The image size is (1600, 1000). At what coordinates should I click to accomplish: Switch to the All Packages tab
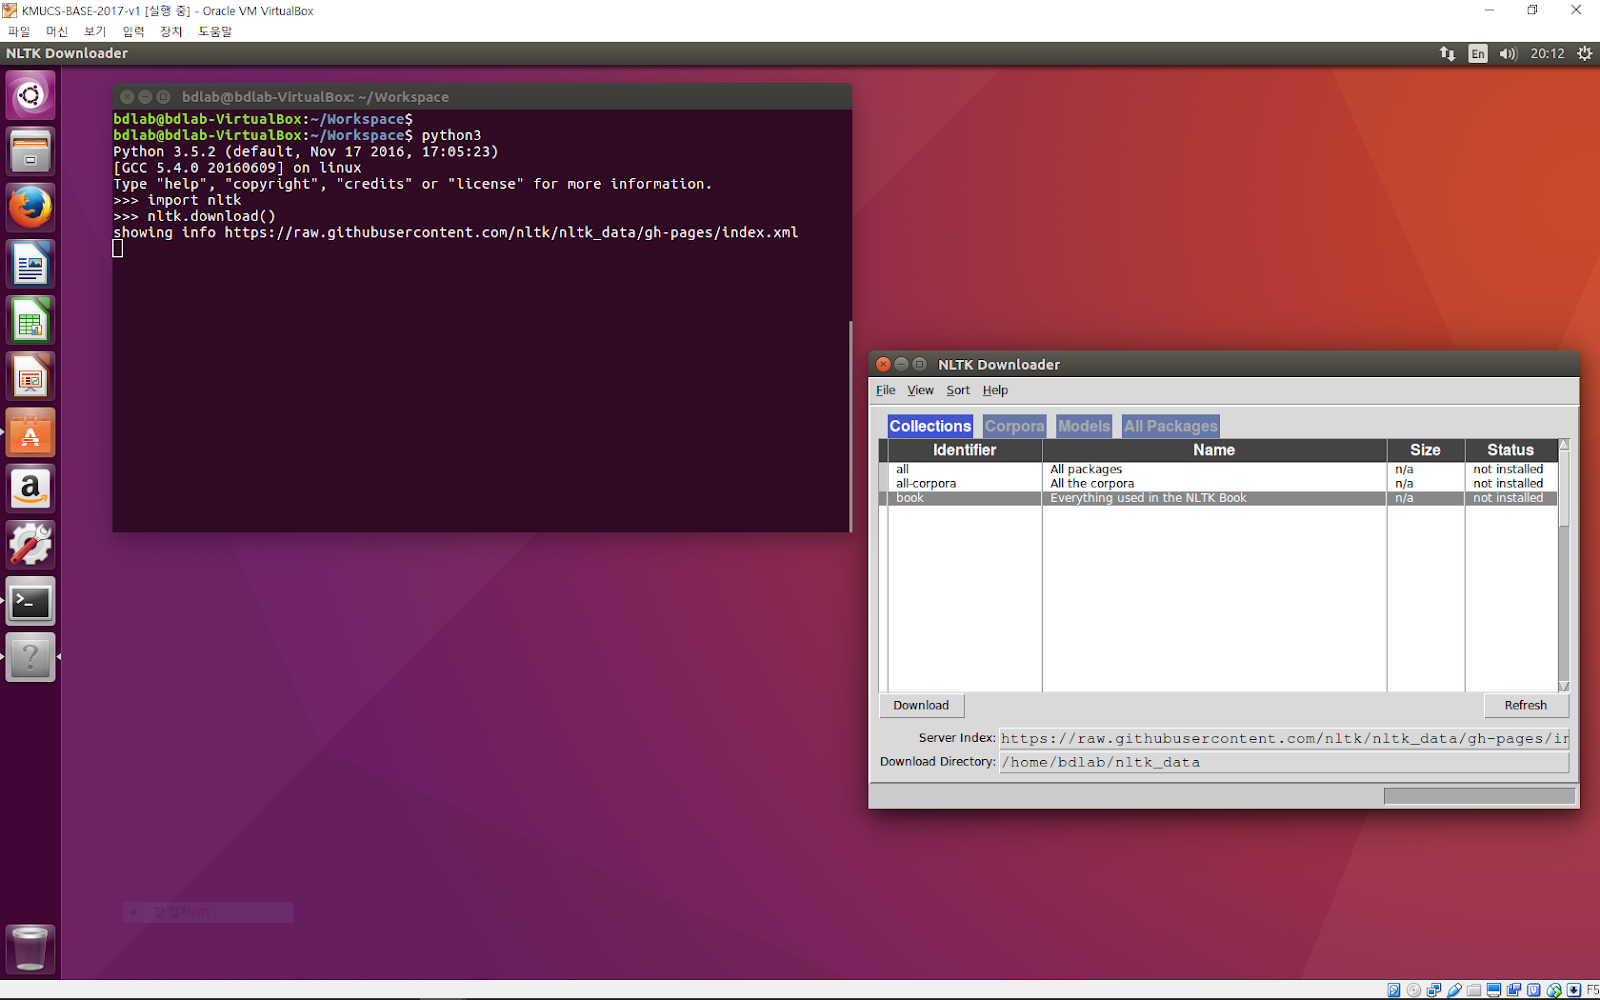coord(1171,426)
